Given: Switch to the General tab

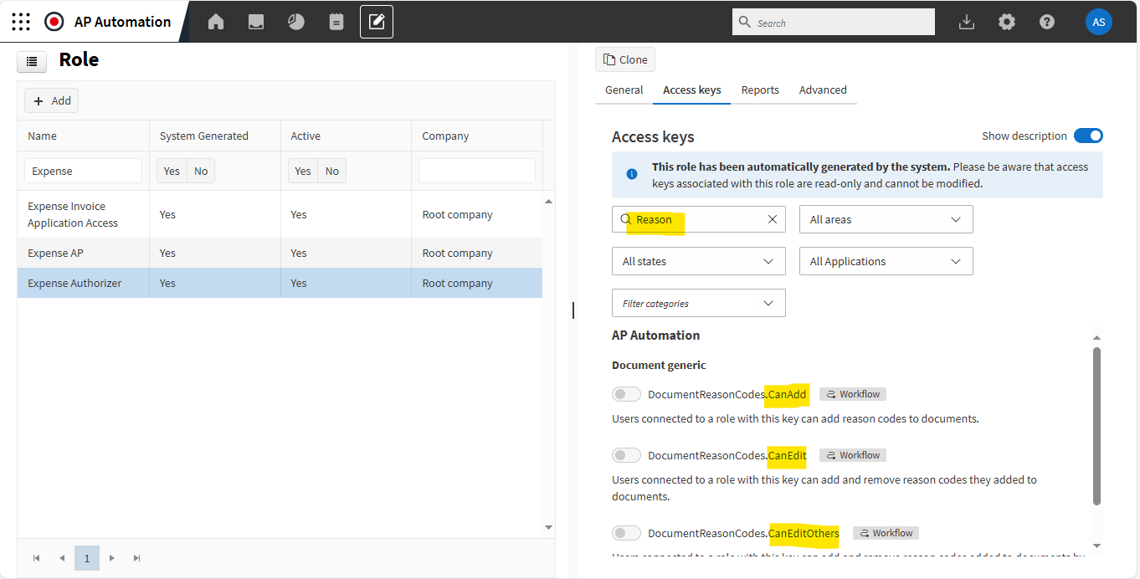Looking at the screenshot, I should (624, 90).
